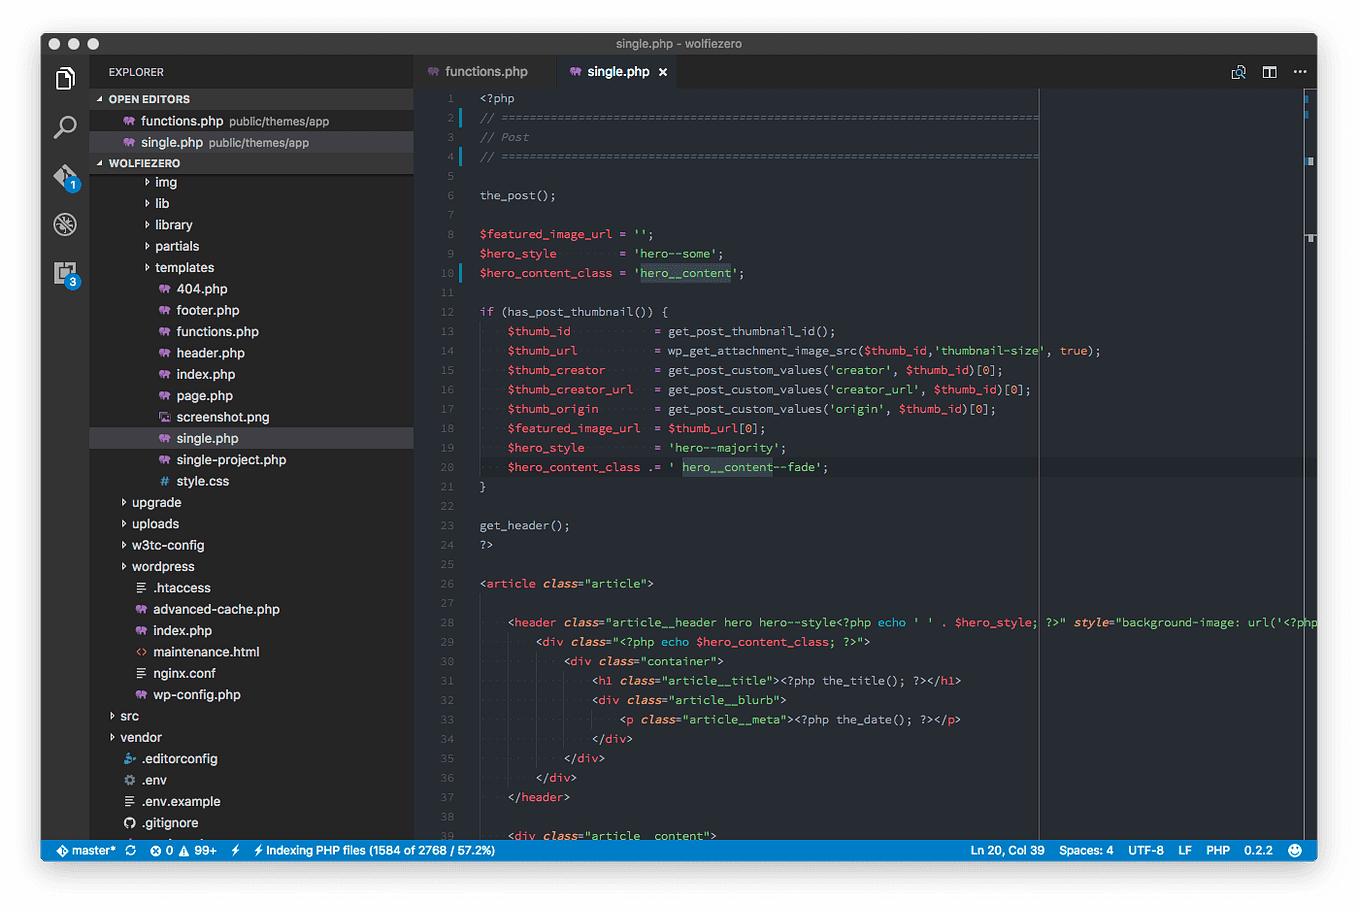Click the synchronize changes icon in status bar
This screenshot has height=910, width=1358.
coord(131,851)
